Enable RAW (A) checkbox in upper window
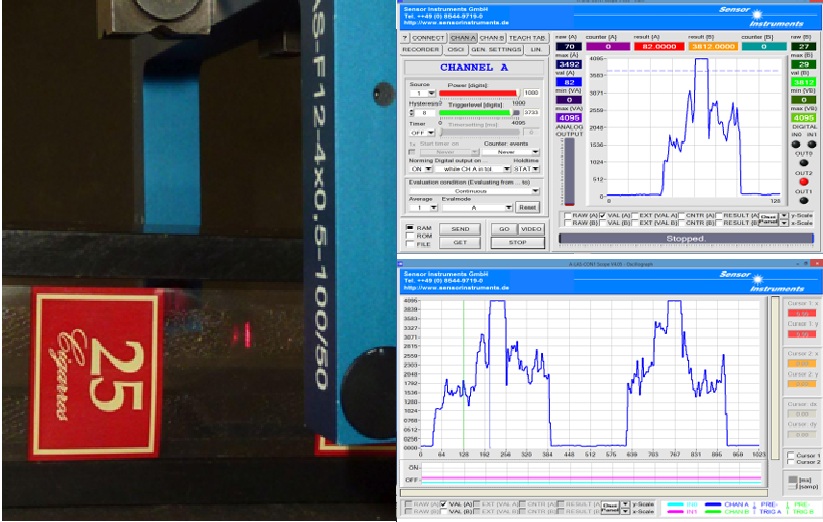Image resolution: width=823 pixels, height=522 pixels. coord(568,216)
